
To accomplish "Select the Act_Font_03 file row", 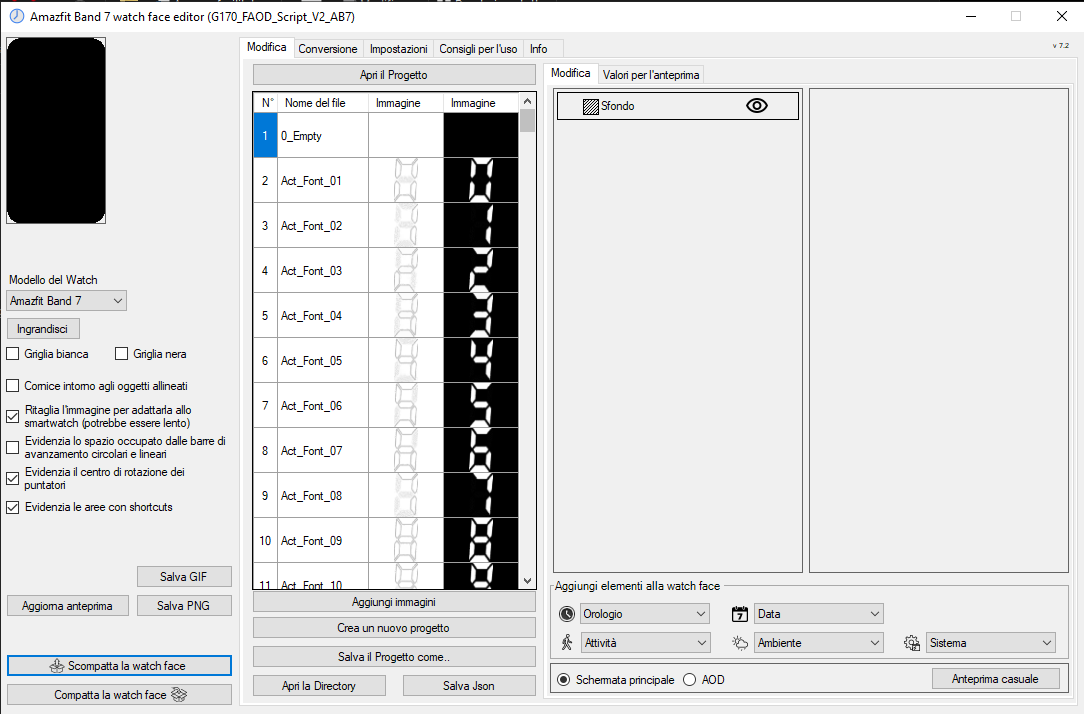I will pos(386,270).
